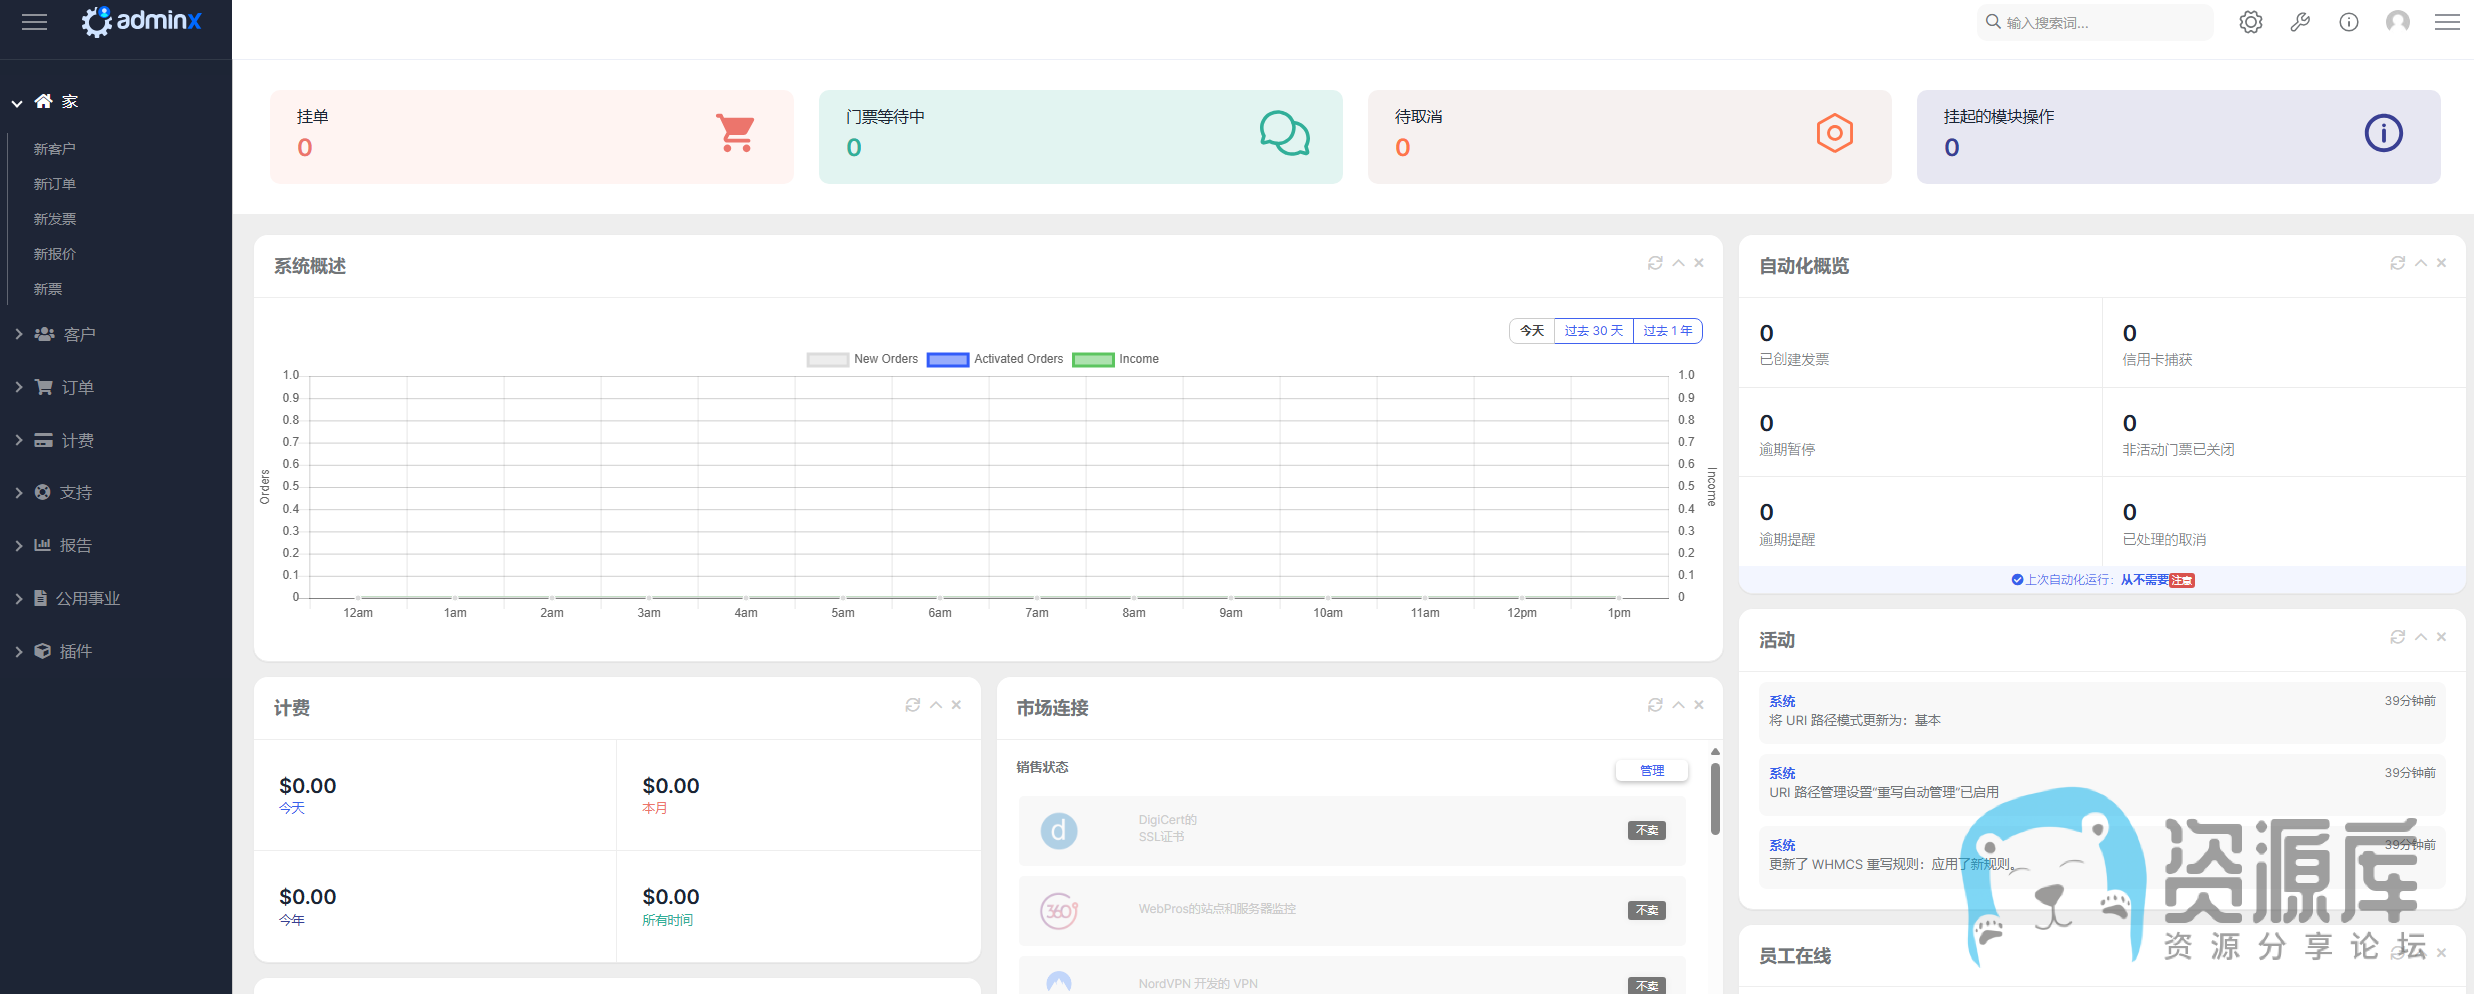Image resolution: width=2474 pixels, height=994 pixels.
Task: Collapse the 计费 panel
Action: pos(936,705)
